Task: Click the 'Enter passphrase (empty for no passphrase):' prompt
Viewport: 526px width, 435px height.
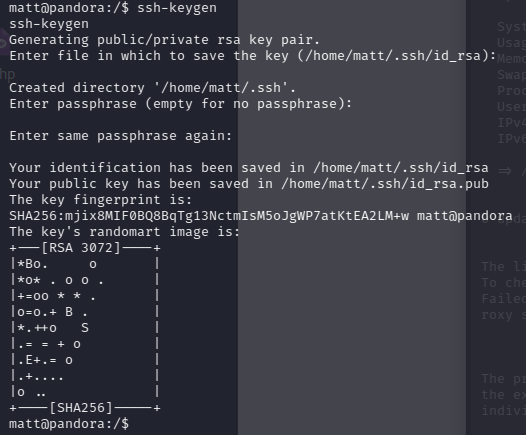Action: [x=180, y=104]
